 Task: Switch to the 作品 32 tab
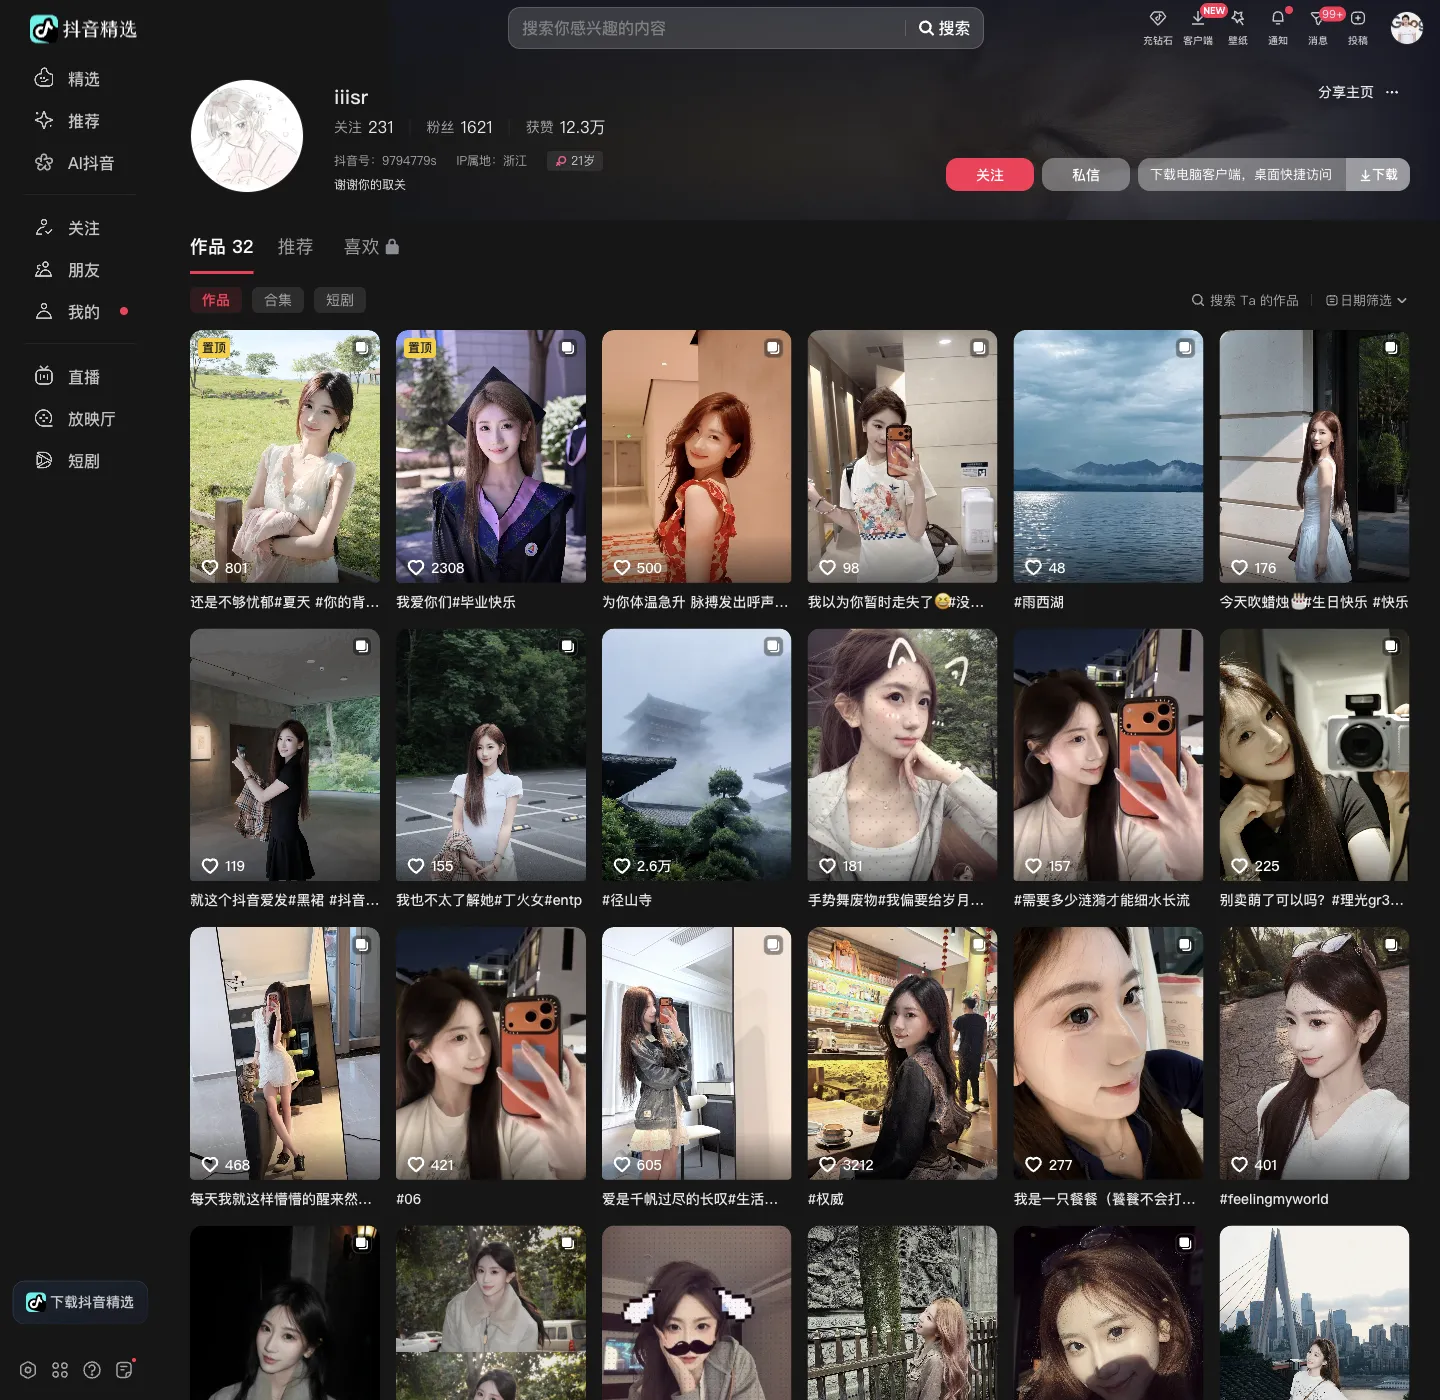click(x=222, y=246)
